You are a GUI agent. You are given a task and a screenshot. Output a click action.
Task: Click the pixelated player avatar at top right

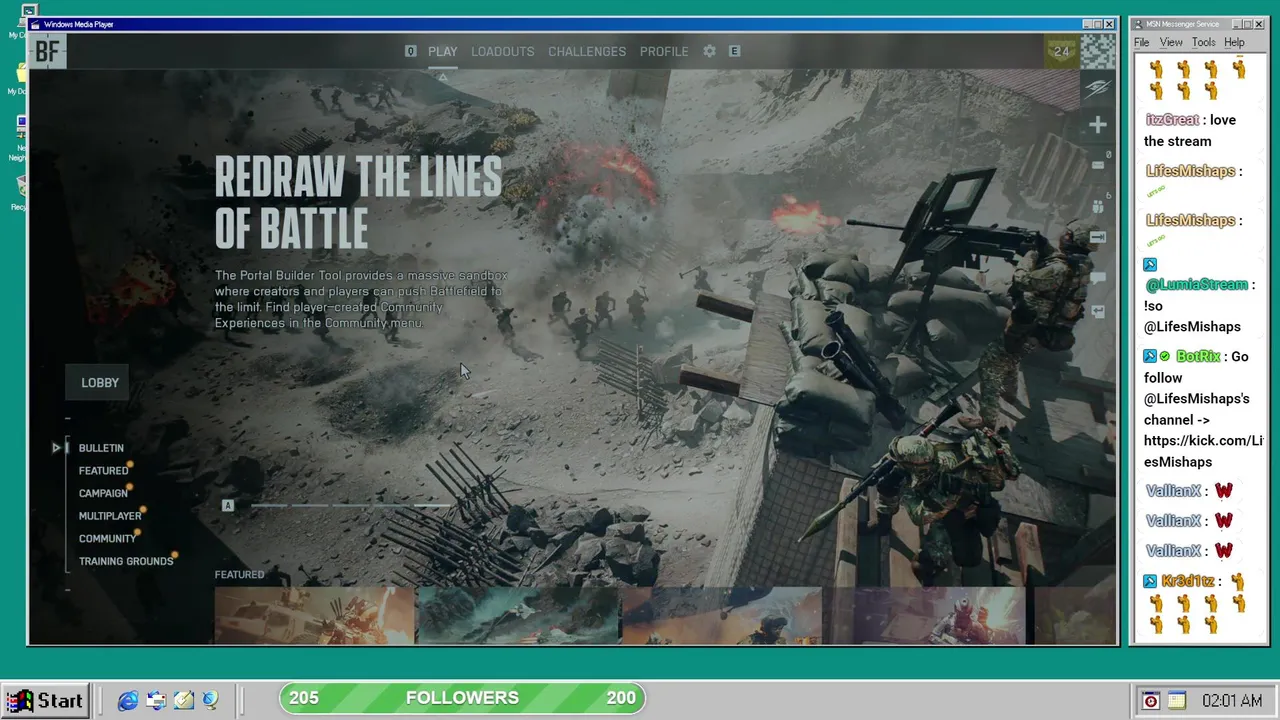coord(1097,52)
